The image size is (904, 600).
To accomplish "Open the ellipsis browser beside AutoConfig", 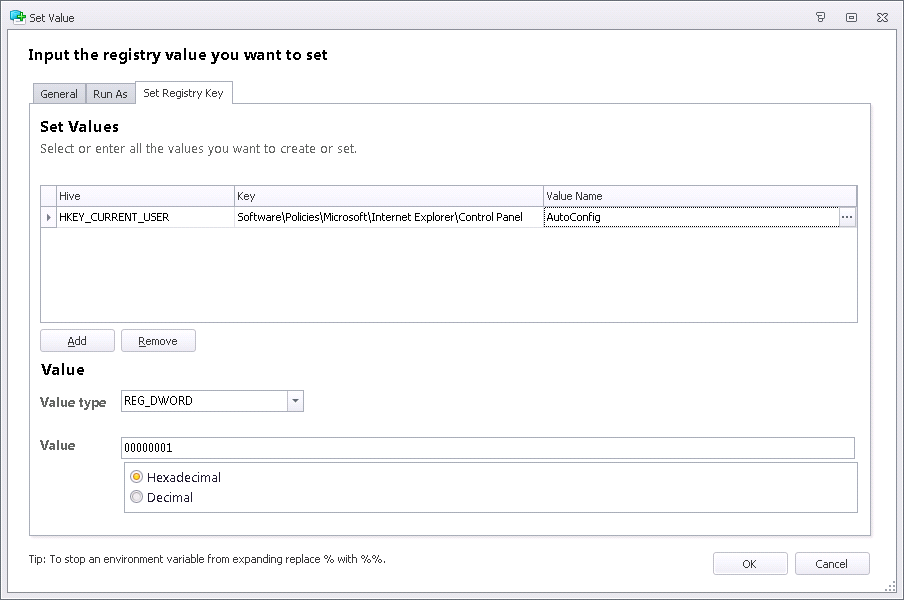I will coord(846,217).
